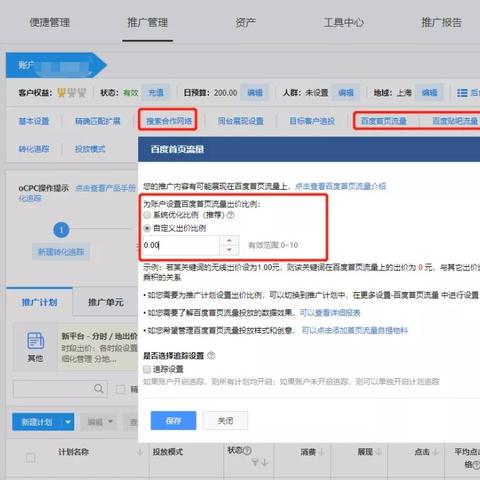Sort by 计划名称 column arrow
The width and height of the screenshot is (480, 480).
(x=140, y=452)
